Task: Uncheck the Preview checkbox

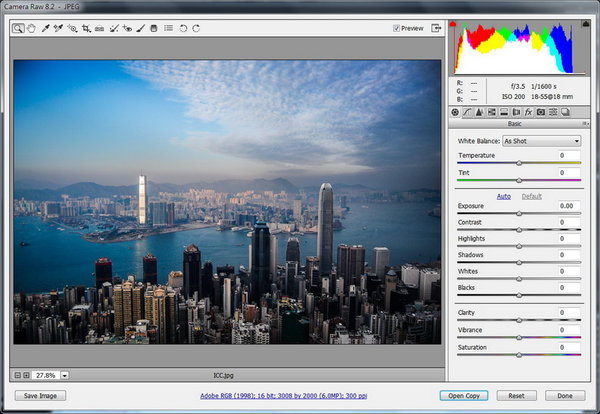Action: (397, 29)
